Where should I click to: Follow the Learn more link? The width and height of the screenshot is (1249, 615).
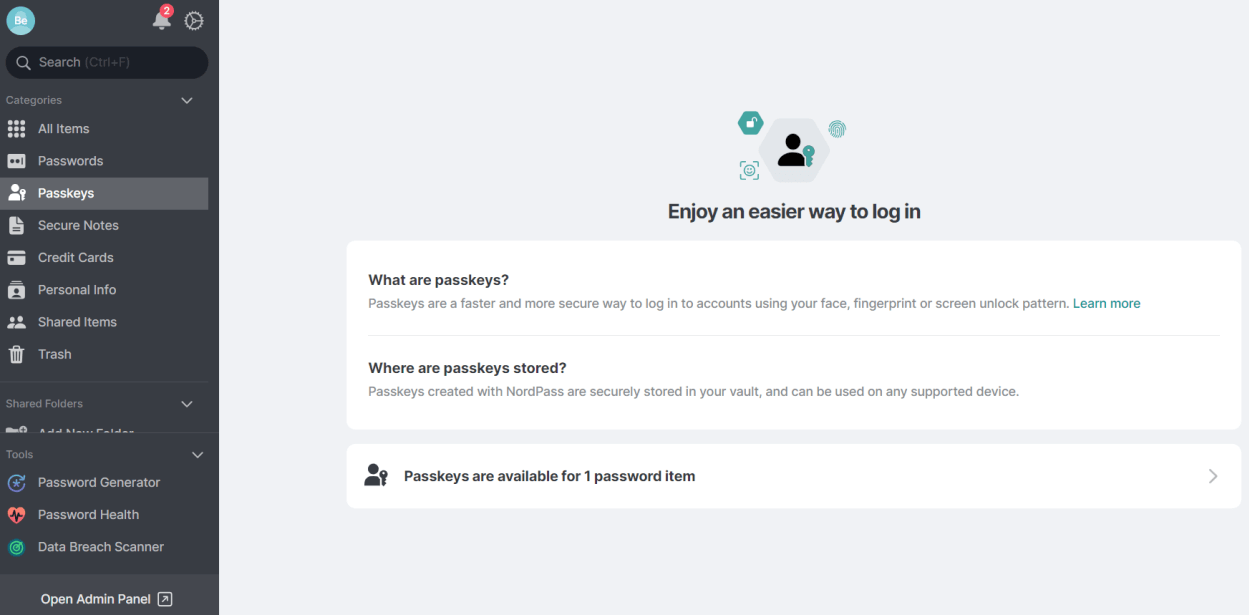(x=1106, y=303)
